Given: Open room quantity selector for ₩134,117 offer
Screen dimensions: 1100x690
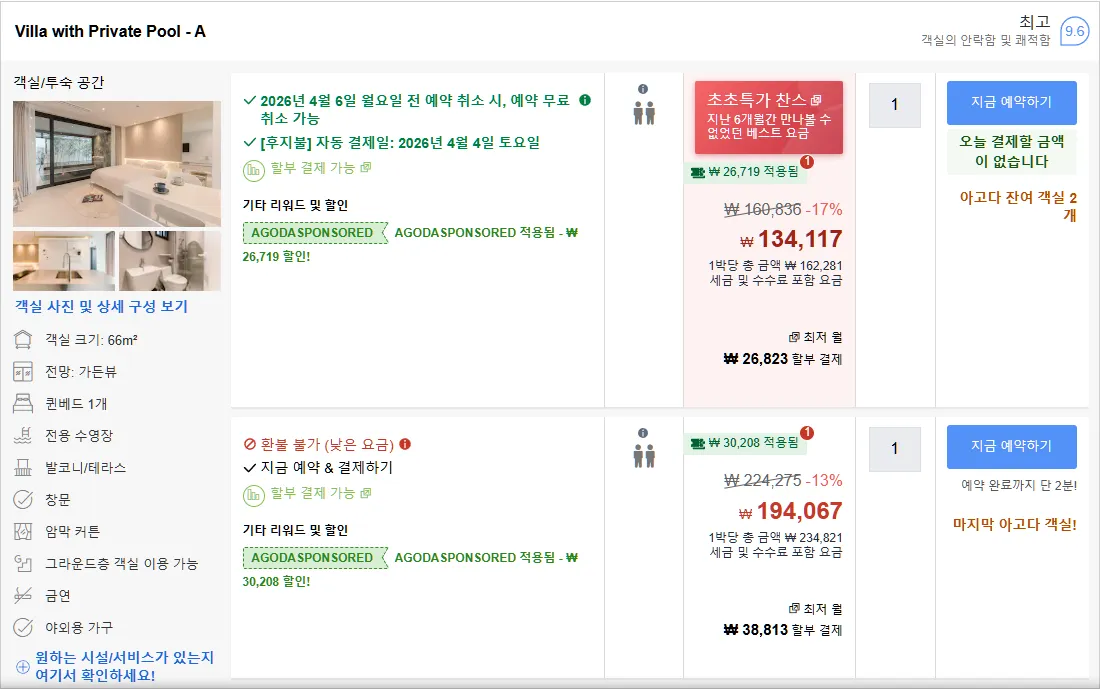Looking at the screenshot, I should (894, 105).
